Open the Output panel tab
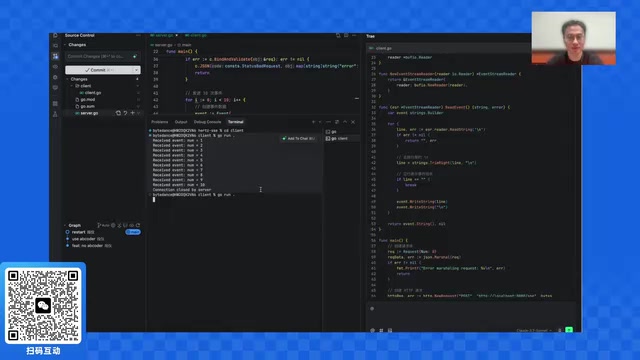 click(x=181, y=122)
